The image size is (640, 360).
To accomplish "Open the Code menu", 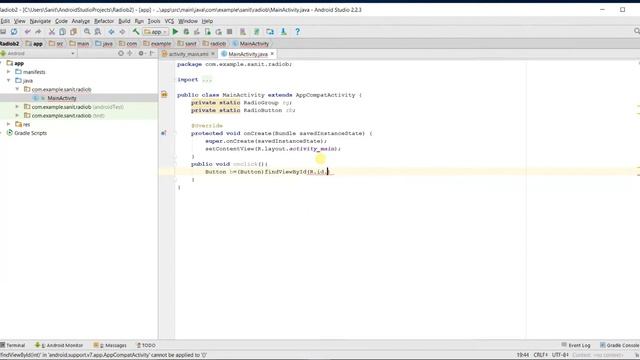I will [x=61, y=21].
